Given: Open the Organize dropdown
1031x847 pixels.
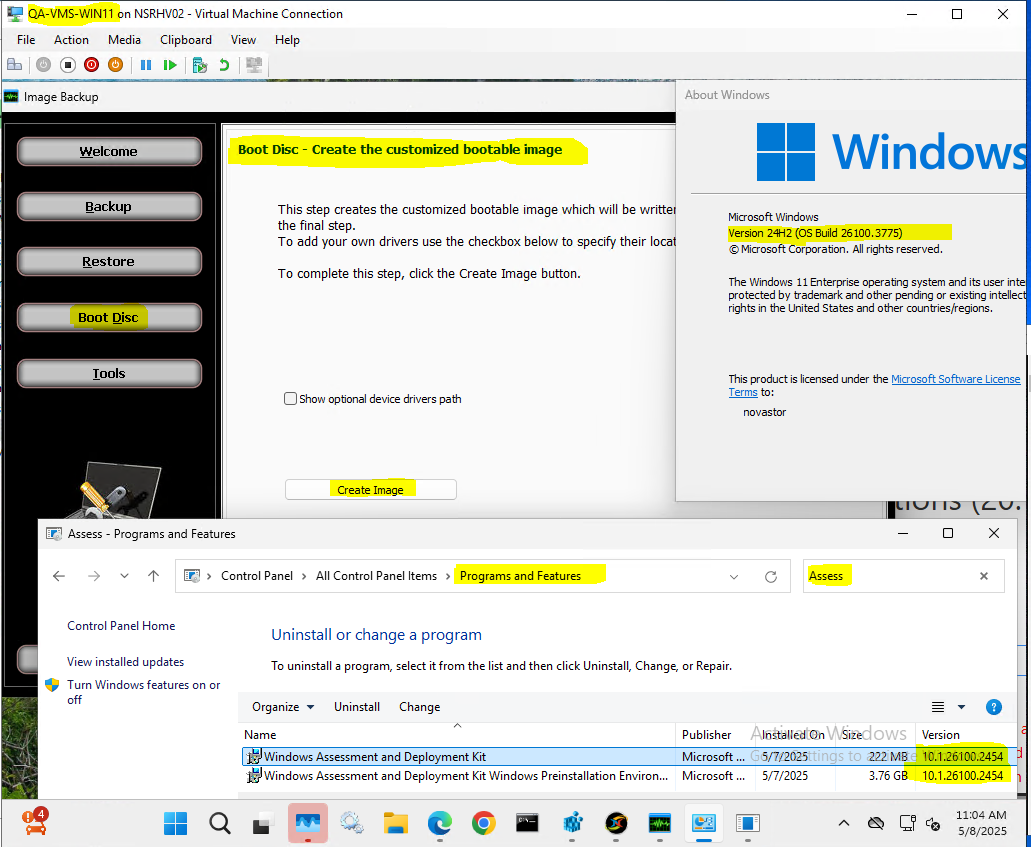Looking at the screenshot, I should click(283, 707).
